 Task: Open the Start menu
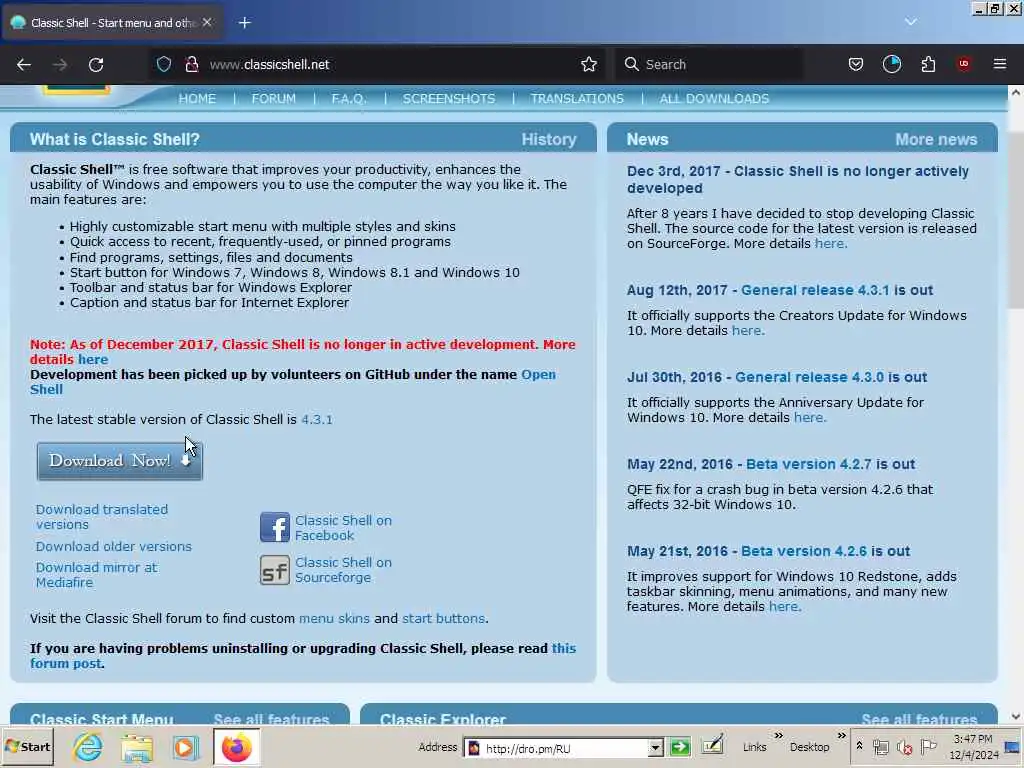[x=28, y=746]
